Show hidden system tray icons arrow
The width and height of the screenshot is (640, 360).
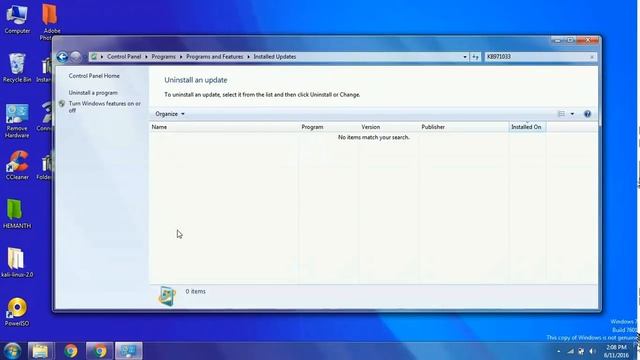tap(559, 351)
